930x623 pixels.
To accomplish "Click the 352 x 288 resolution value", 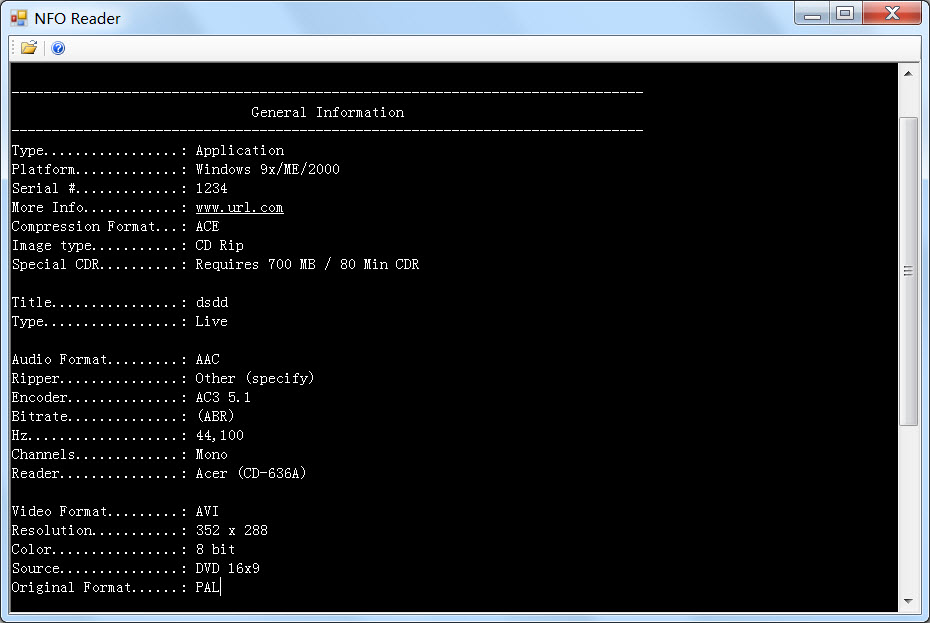I will [231, 531].
